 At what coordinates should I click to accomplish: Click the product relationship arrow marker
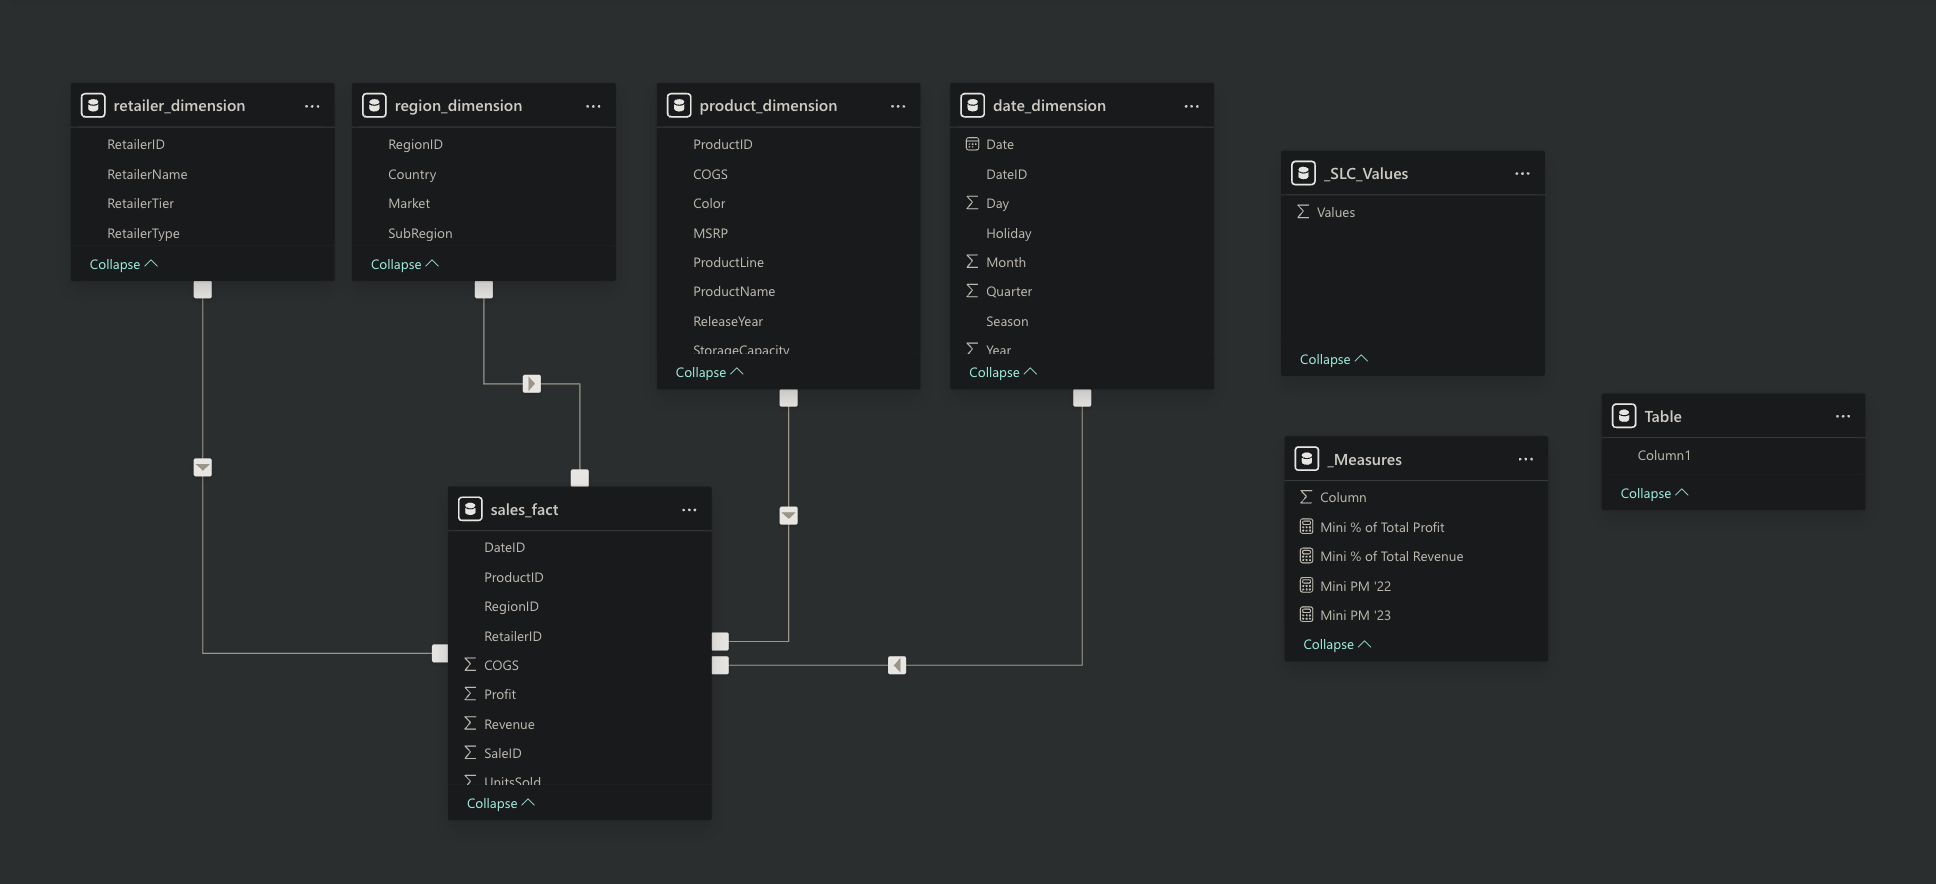coord(789,516)
